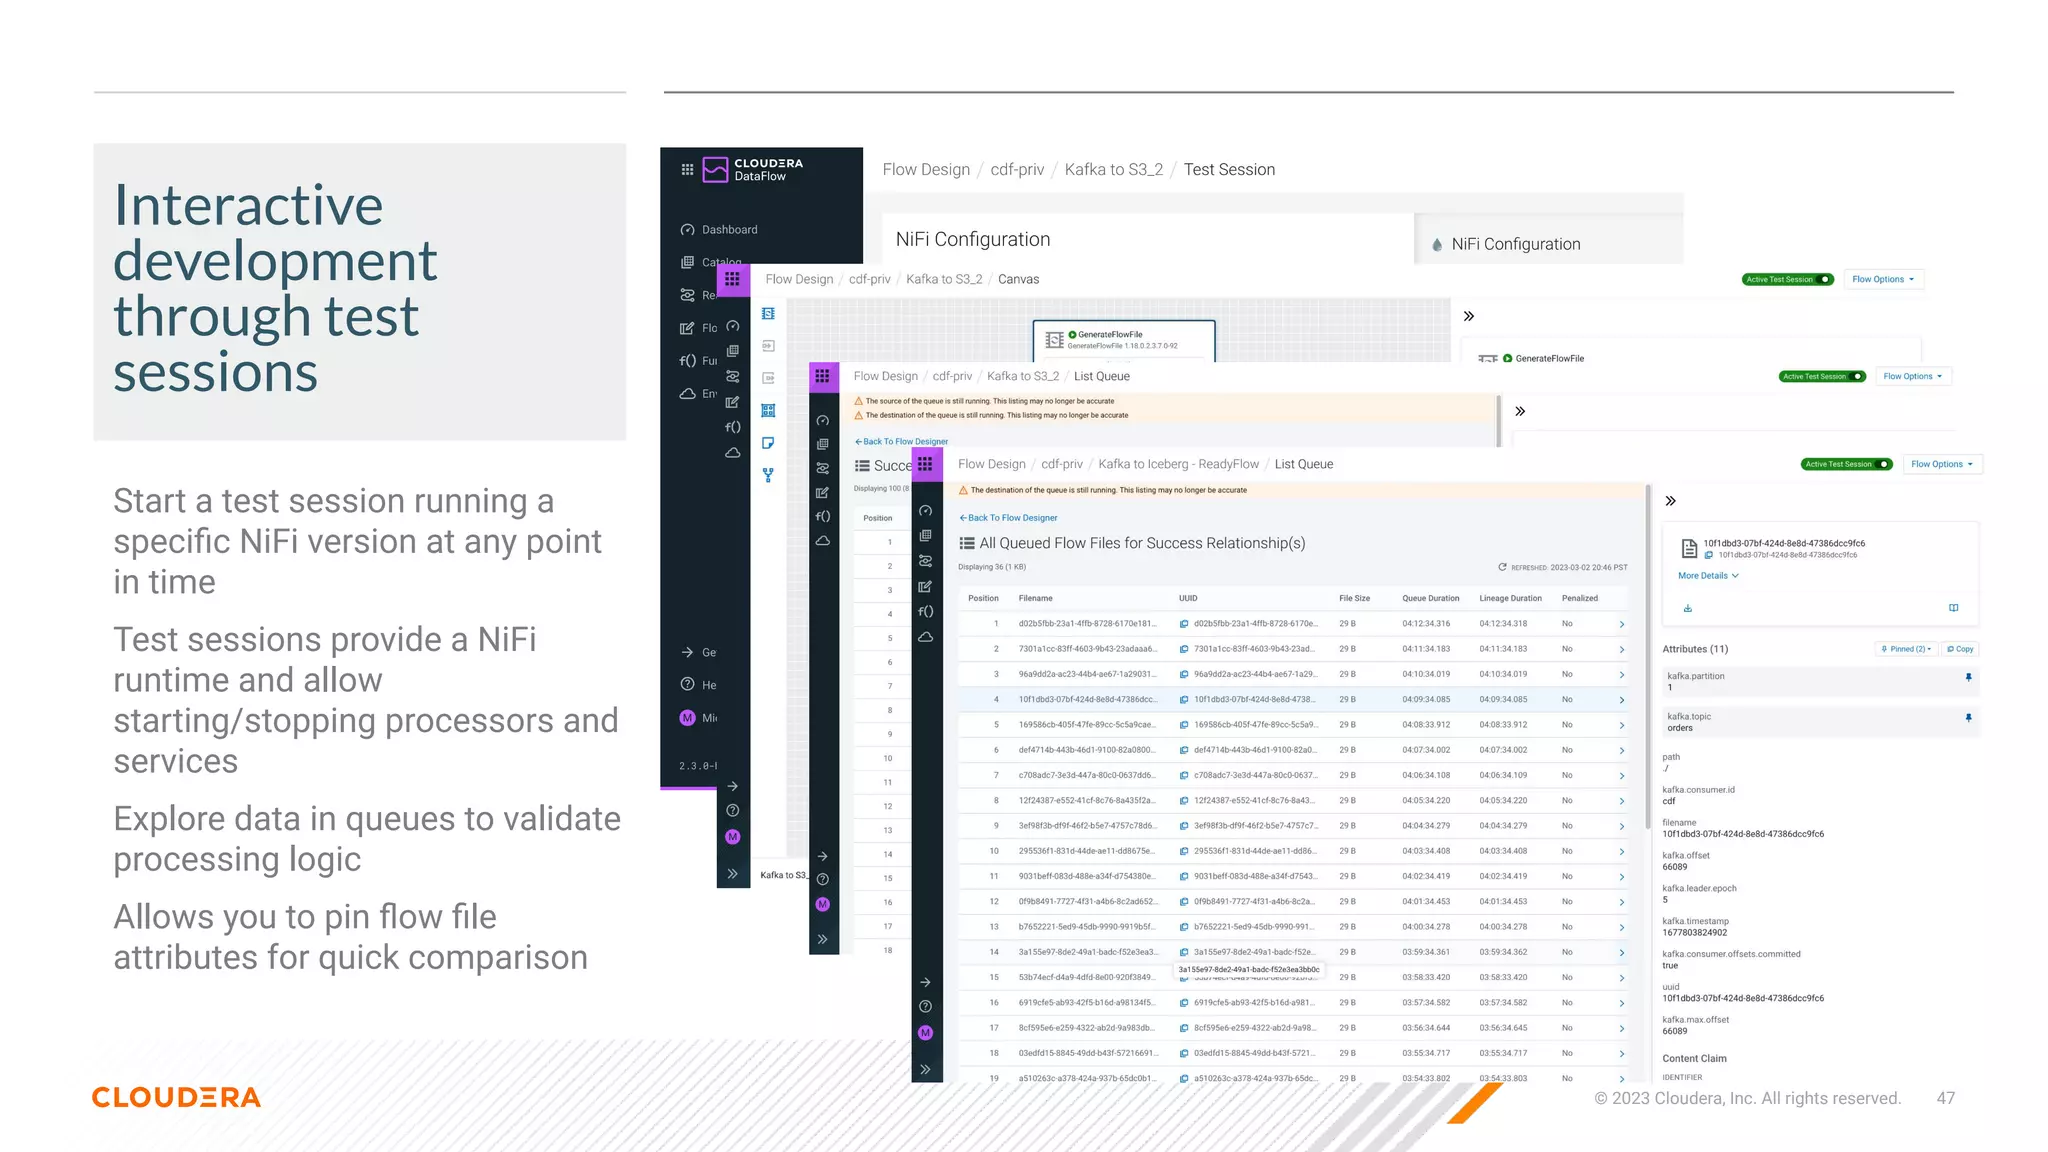Select the Output Port tool in Canvas toolbar
Screen dimensions: 2048x1152
[x=768, y=378]
